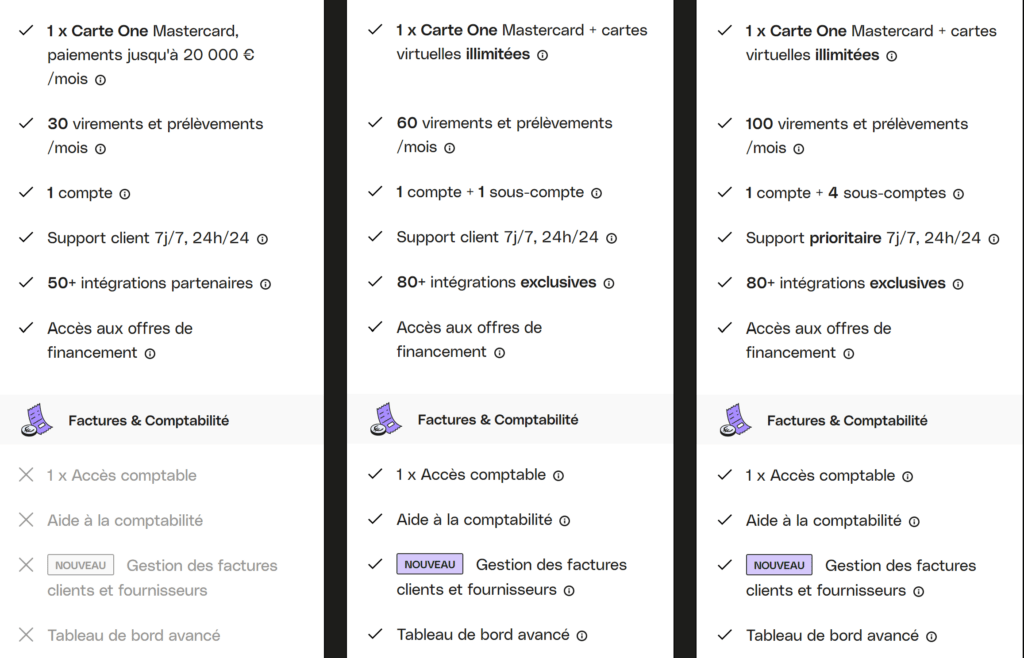This screenshot has width=1024, height=658.
Task: Click info icon next to 'Support prioritaire 7j/7, 24h/24'
Action: tap(993, 239)
